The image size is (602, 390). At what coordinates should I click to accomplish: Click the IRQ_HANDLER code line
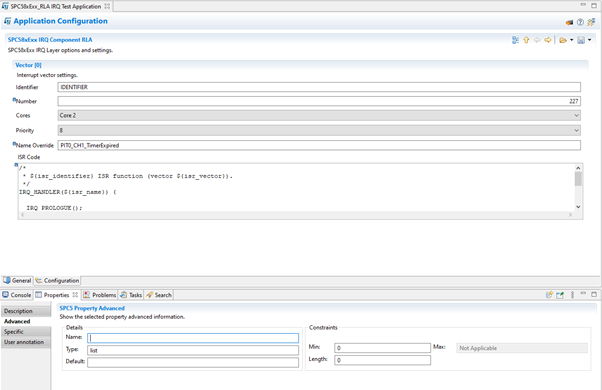[68, 192]
